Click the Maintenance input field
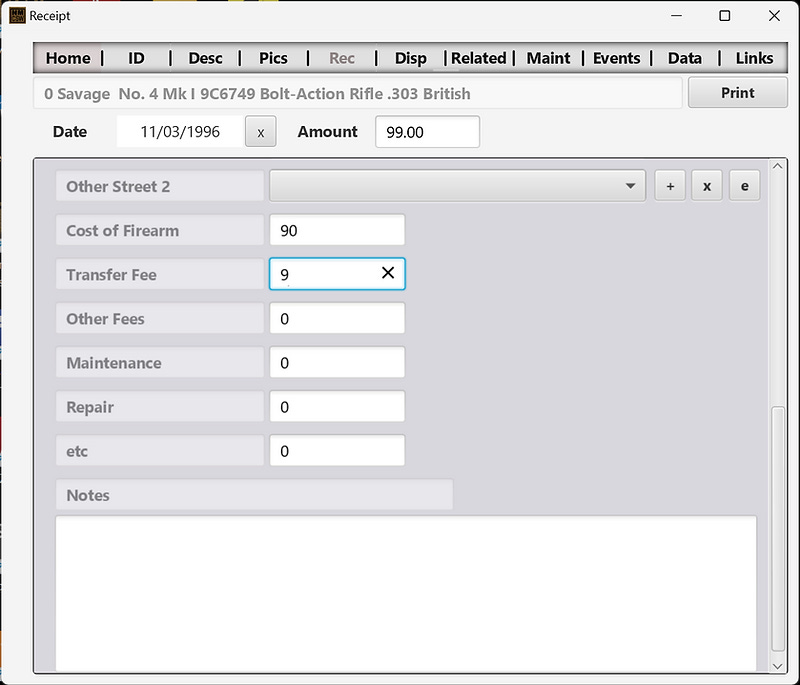800x685 pixels. pyautogui.click(x=337, y=362)
